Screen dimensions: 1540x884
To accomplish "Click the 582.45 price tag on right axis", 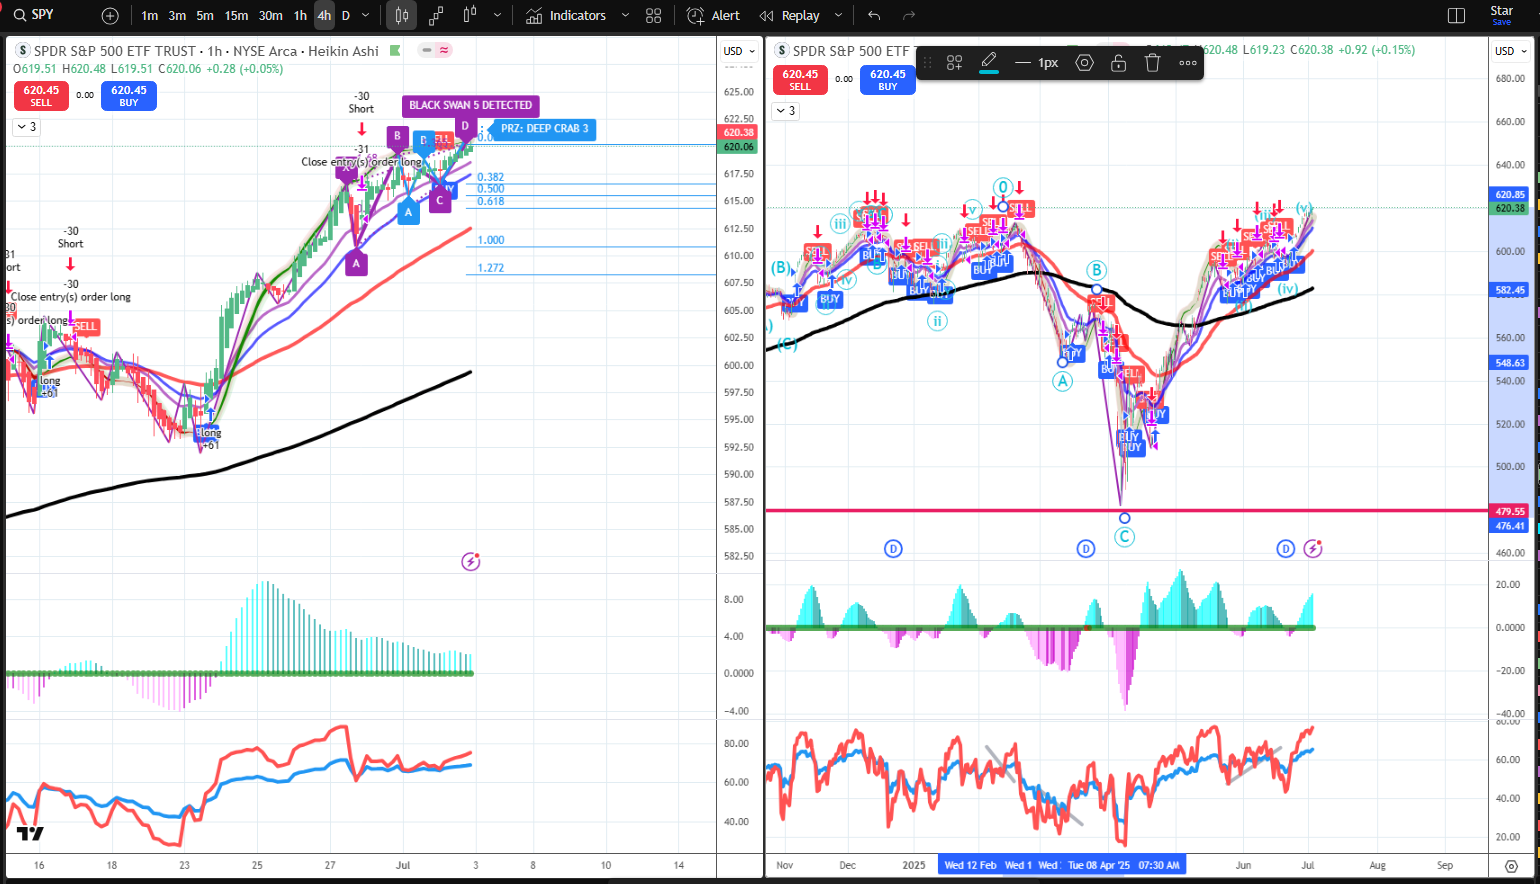I will 1510,290.
